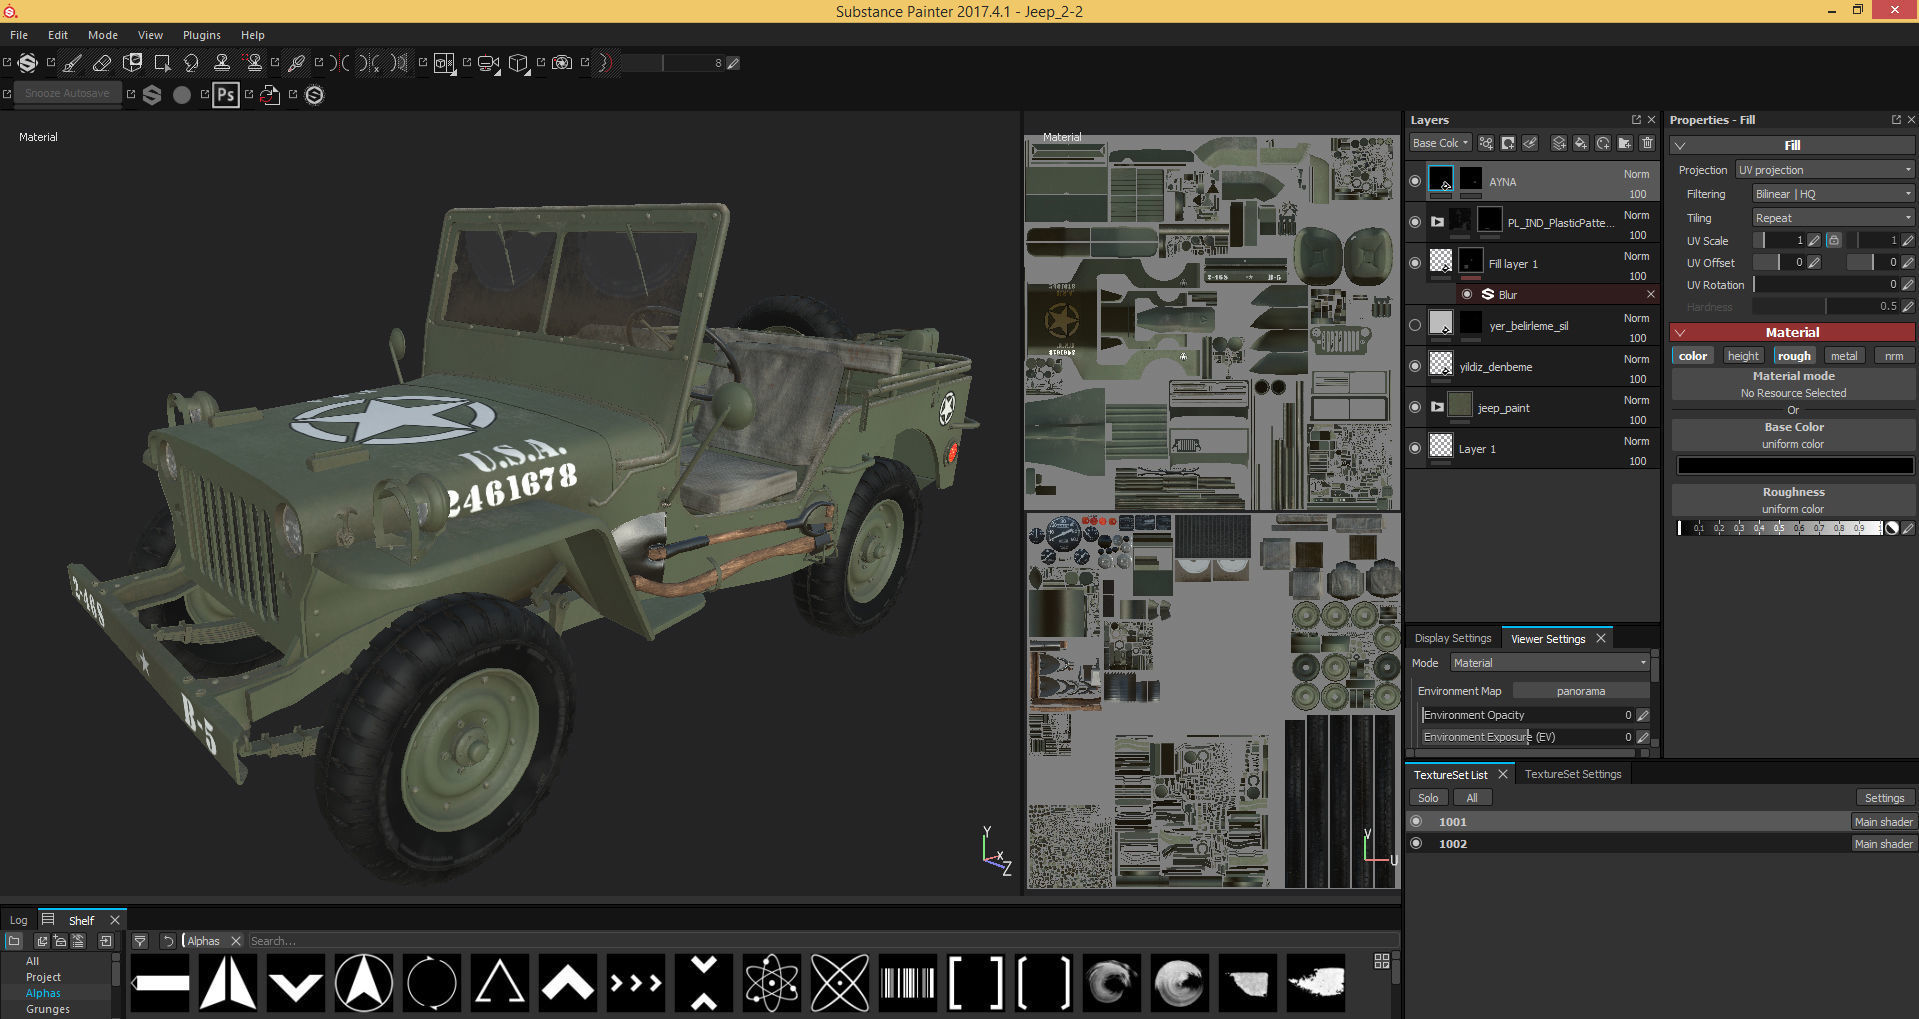Hide Layer 1 visibility
1919x1019 pixels.
pos(1415,448)
